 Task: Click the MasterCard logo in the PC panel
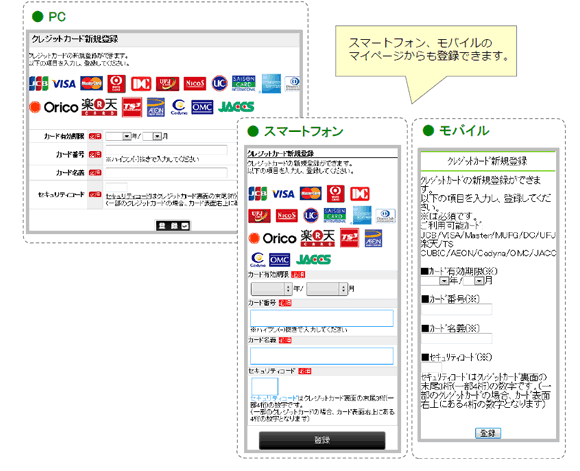pos(91,84)
